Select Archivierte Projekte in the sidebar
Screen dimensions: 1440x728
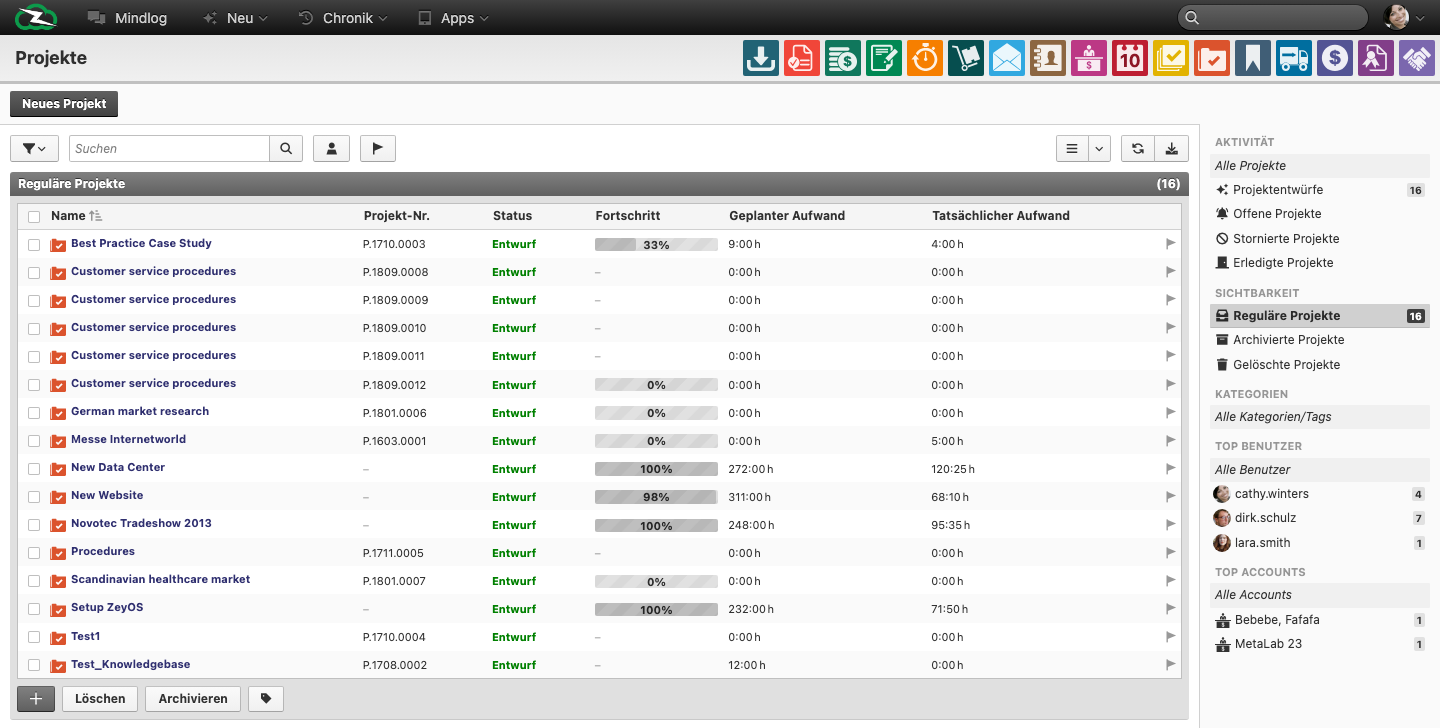pos(1320,340)
